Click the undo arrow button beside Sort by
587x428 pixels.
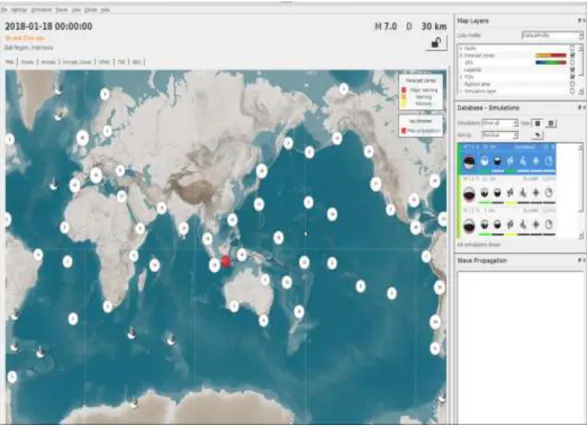pos(537,135)
